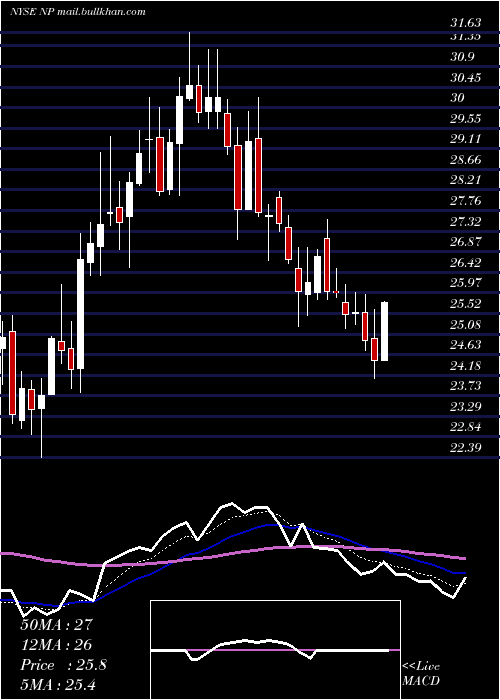Click the 23.73 price axis label
The image size is (500, 700).
click(466, 386)
